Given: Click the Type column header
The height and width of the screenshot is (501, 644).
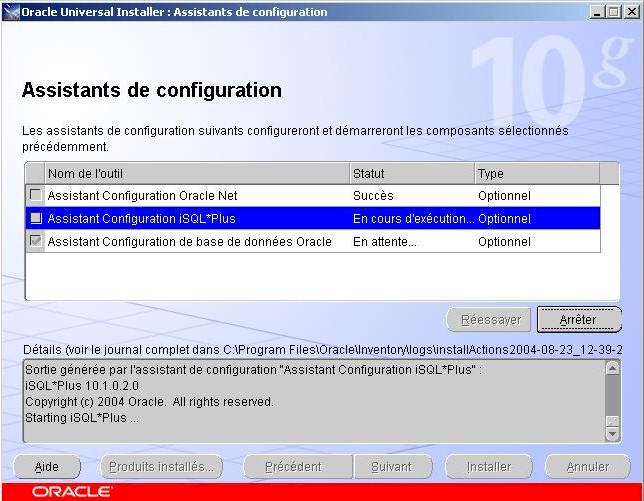Looking at the screenshot, I should [535, 173].
